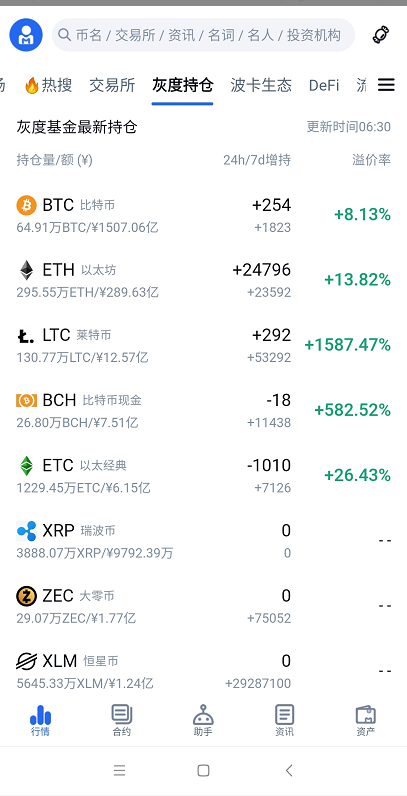
Task: Sort by 溢价率 column header
Action: tap(371, 160)
